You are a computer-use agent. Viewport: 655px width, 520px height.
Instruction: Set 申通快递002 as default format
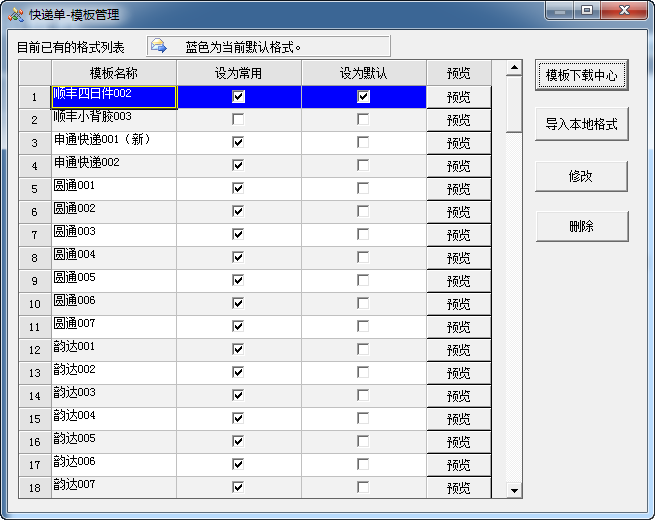click(363, 165)
